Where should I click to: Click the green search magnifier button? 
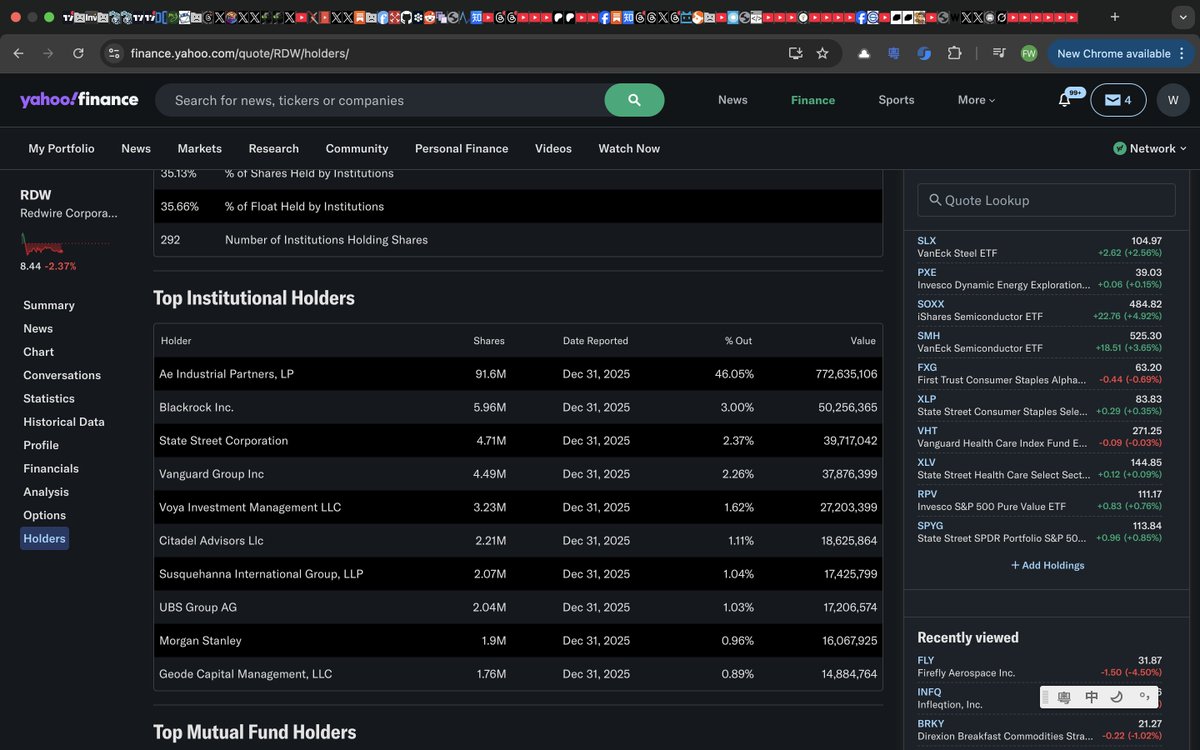pos(634,100)
